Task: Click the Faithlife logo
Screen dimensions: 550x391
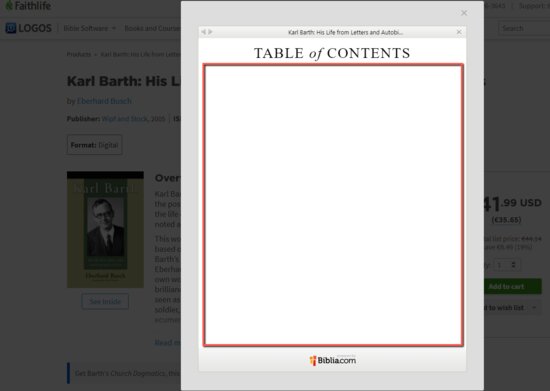Action: pos(28,5)
